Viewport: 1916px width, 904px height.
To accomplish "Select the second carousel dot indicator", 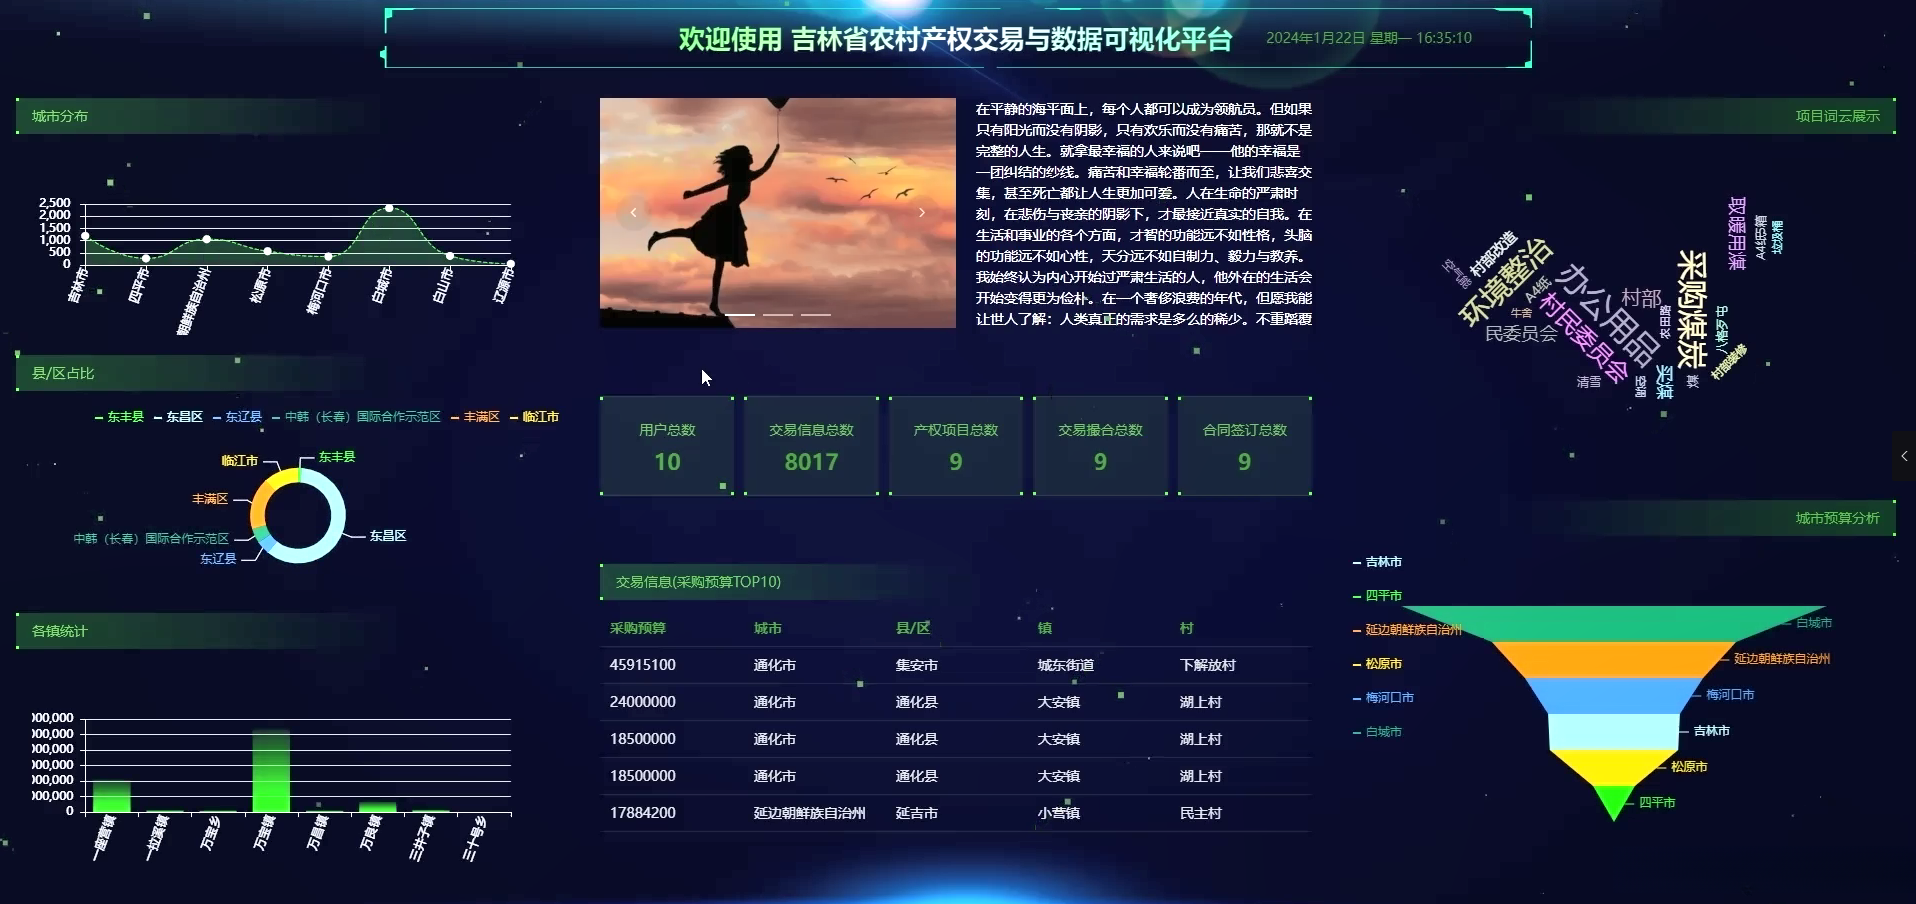I will 780,314.
